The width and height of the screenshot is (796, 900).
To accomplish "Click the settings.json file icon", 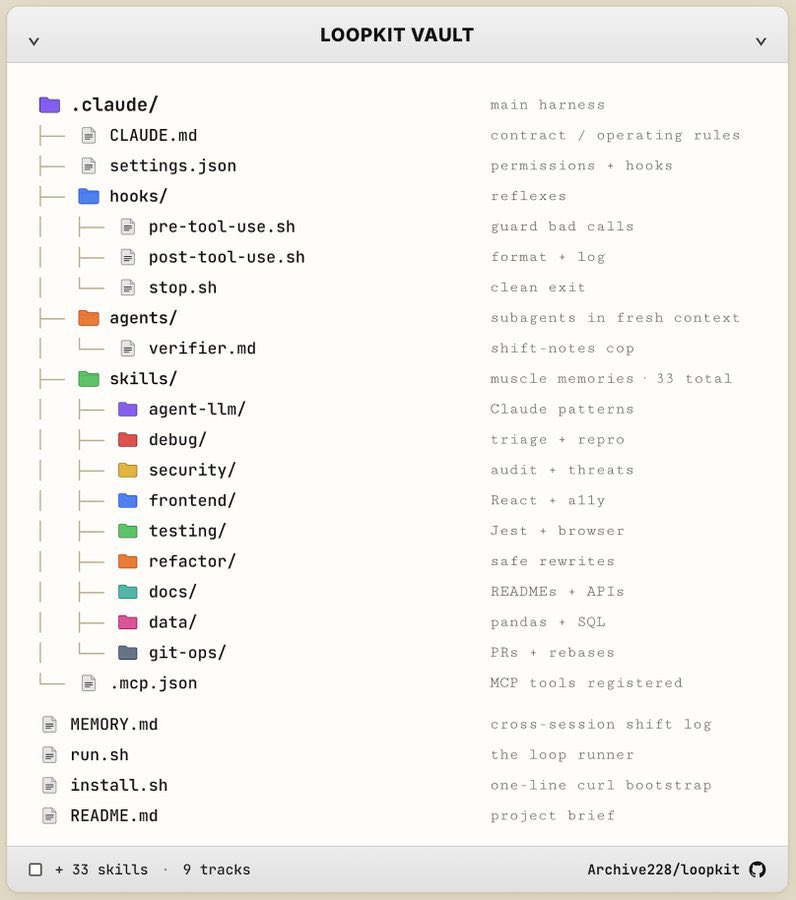I will pyautogui.click(x=88, y=166).
